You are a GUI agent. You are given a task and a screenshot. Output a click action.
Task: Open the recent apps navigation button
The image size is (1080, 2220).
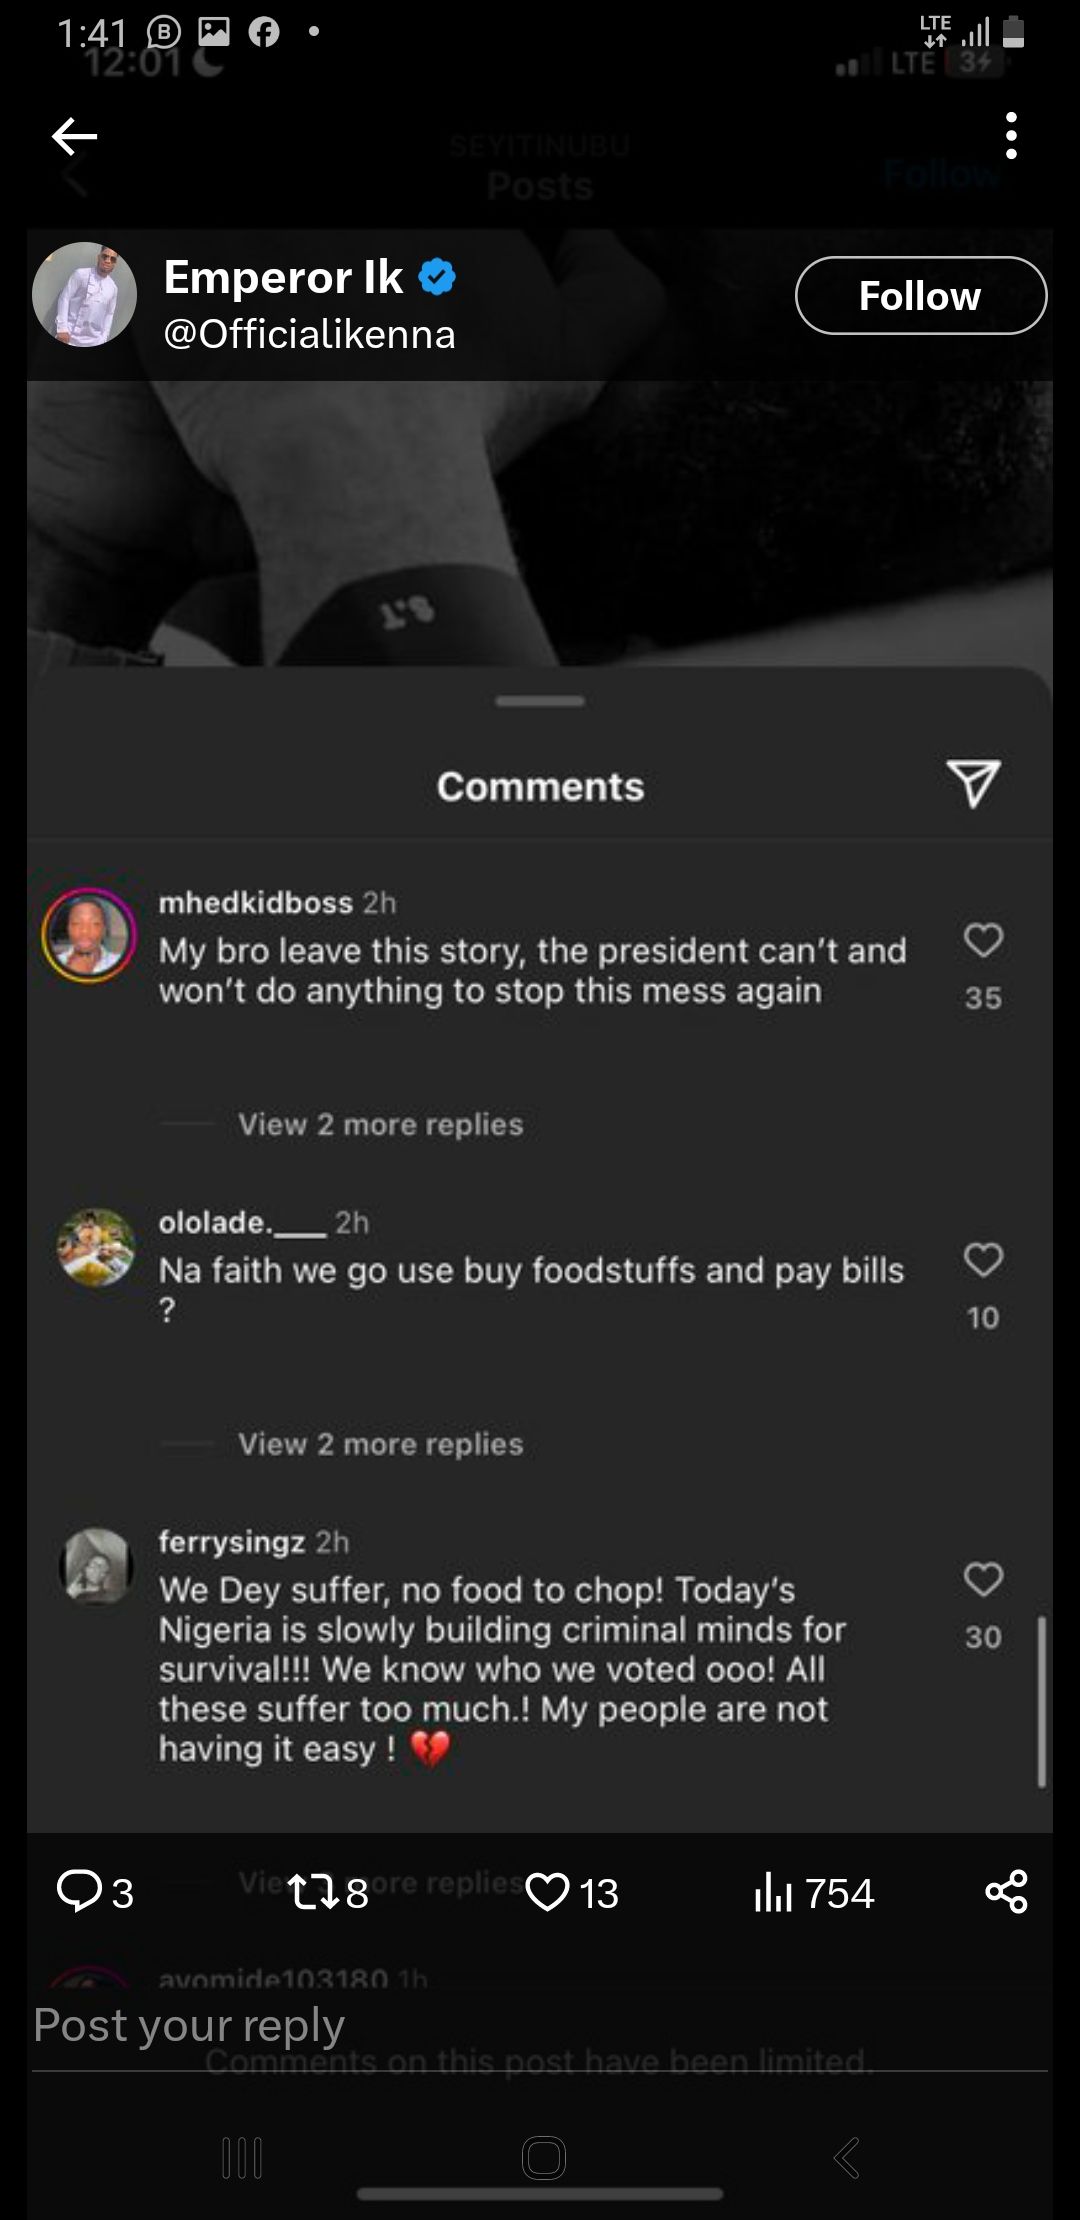point(242,2158)
